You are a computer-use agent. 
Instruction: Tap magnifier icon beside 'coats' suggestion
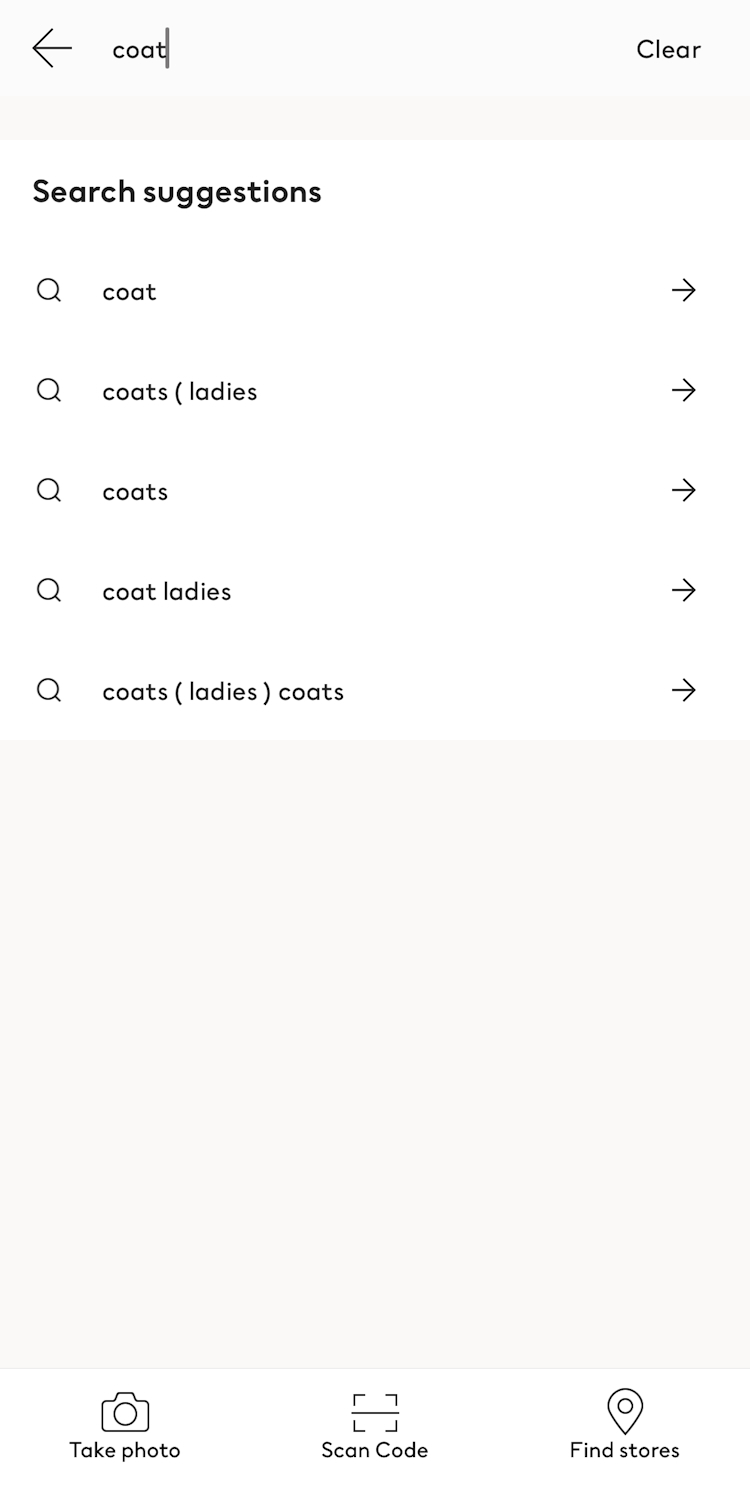pos(49,490)
